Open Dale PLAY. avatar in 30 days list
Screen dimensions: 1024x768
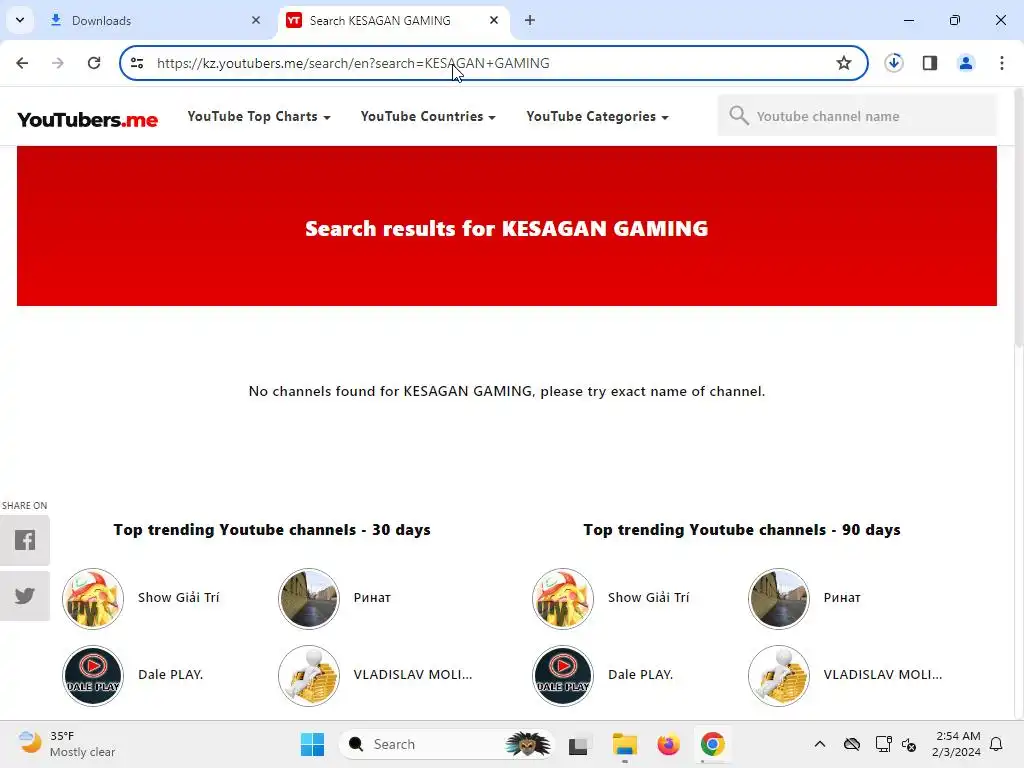pyautogui.click(x=93, y=676)
